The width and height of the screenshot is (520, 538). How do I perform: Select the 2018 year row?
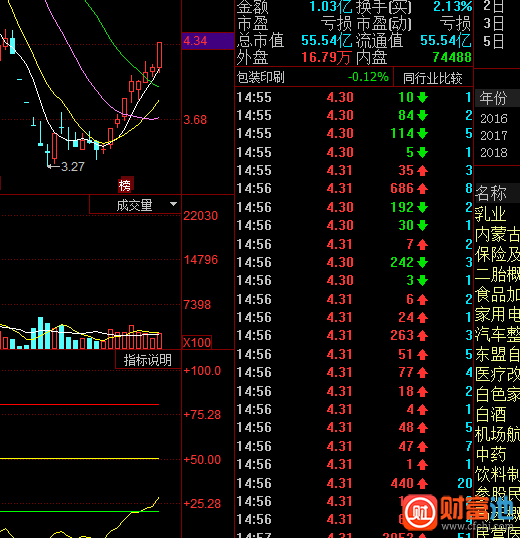494,152
